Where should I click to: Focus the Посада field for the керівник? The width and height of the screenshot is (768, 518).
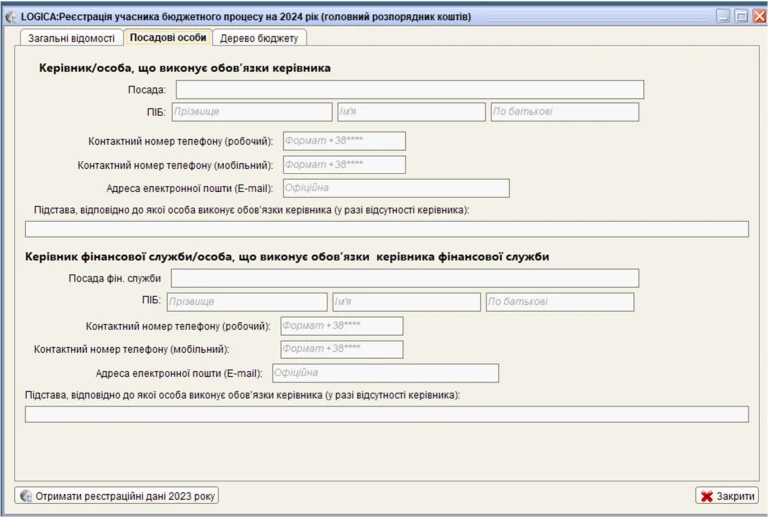tap(409, 90)
